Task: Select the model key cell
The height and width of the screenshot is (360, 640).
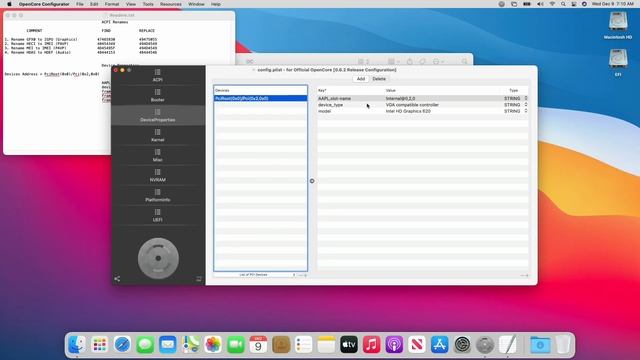Action: pyautogui.click(x=324, y=111)
